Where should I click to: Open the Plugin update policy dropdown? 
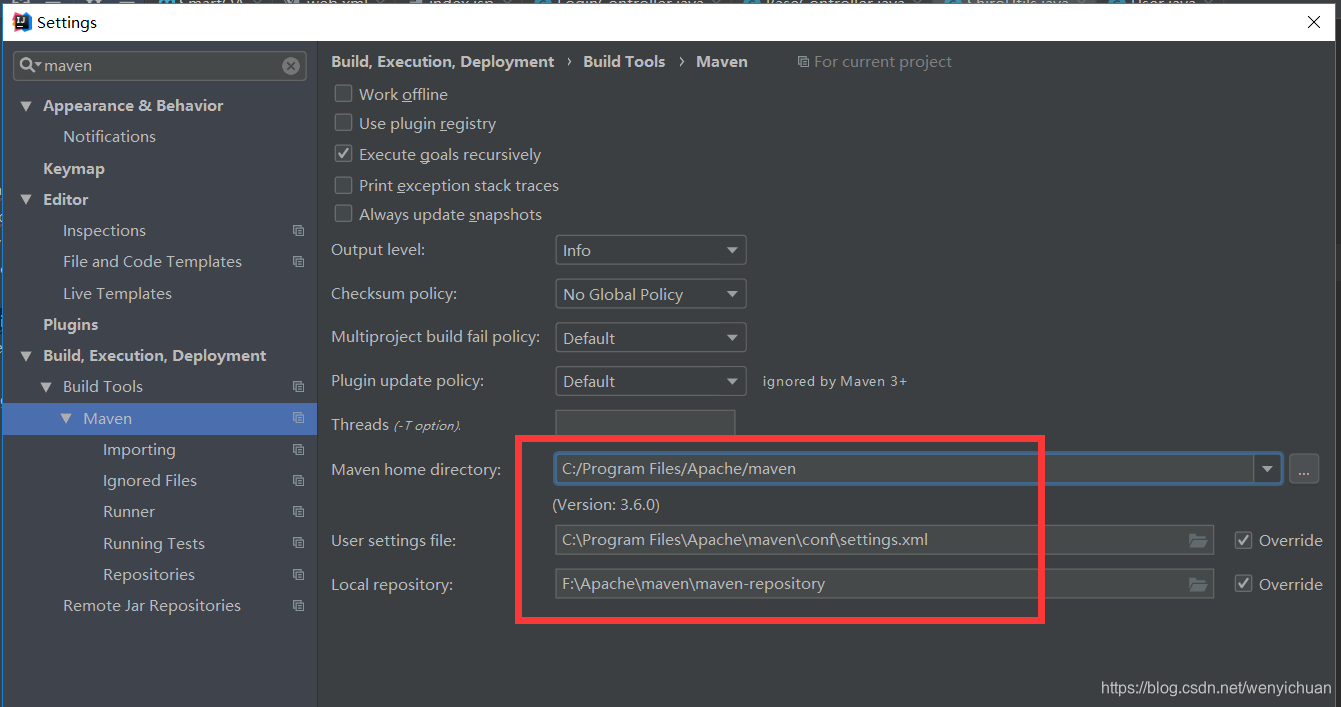click(x=651, y=381)
